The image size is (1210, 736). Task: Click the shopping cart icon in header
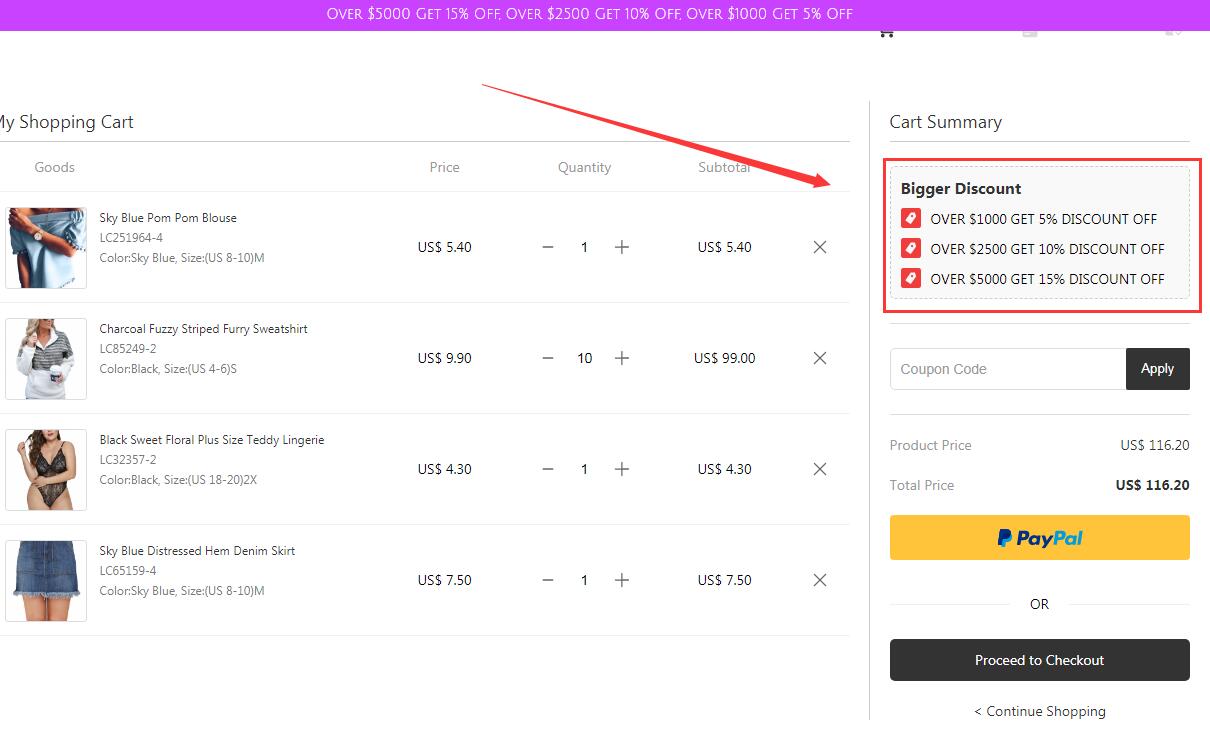click(886, 33)
